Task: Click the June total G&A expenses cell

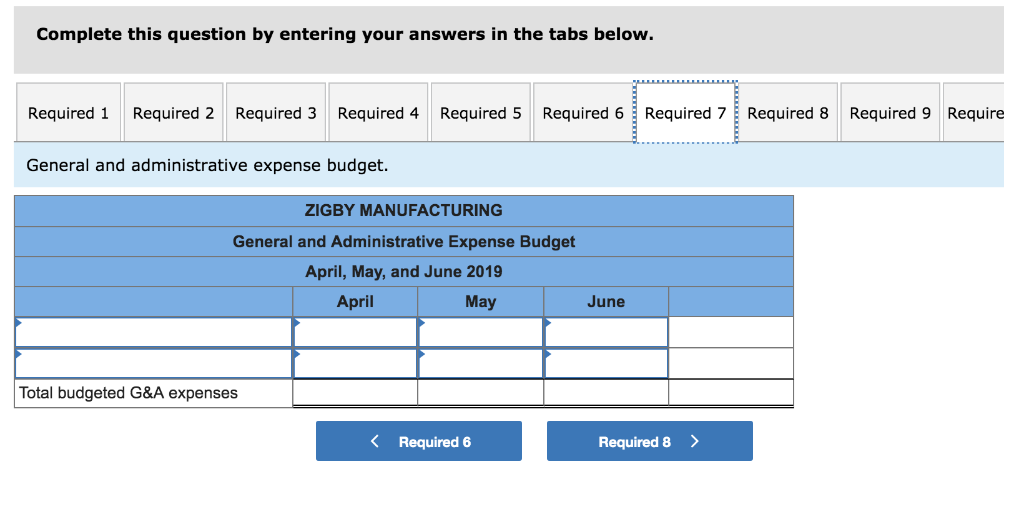Action: [606, 393]
